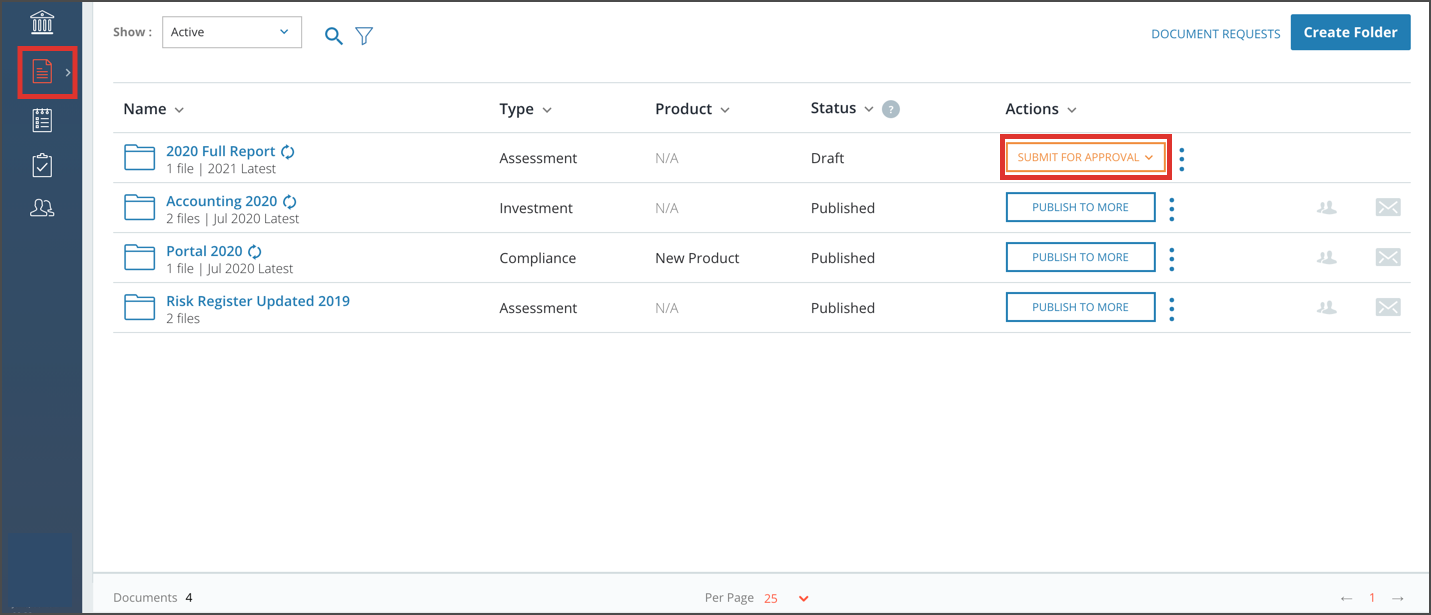Click Publish To More for Accounting 2020

click(x=1080, y=207)
